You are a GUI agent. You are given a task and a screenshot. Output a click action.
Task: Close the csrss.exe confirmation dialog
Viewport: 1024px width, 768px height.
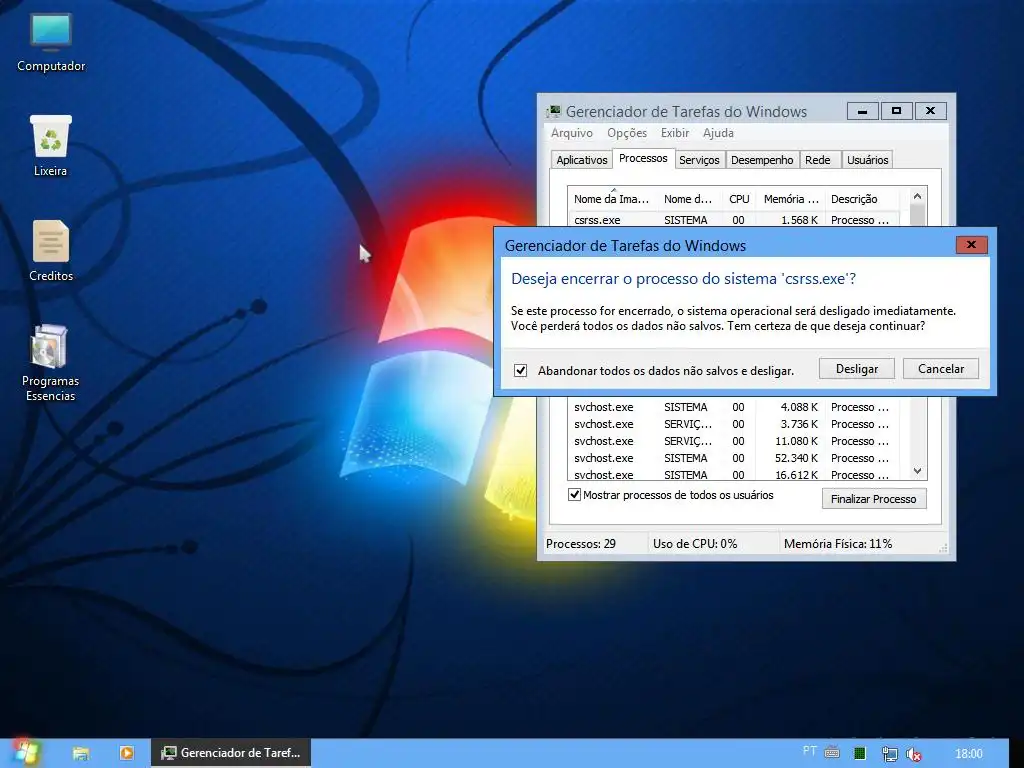click(971, 245)
